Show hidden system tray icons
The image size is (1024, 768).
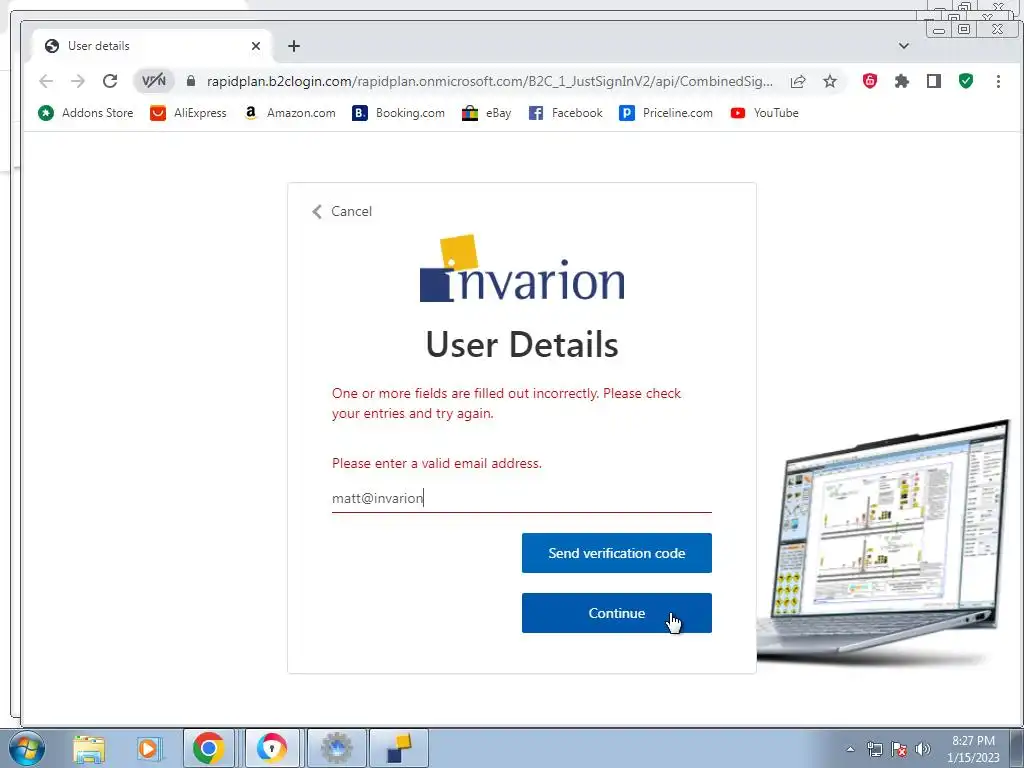click(x=850, y=749)
